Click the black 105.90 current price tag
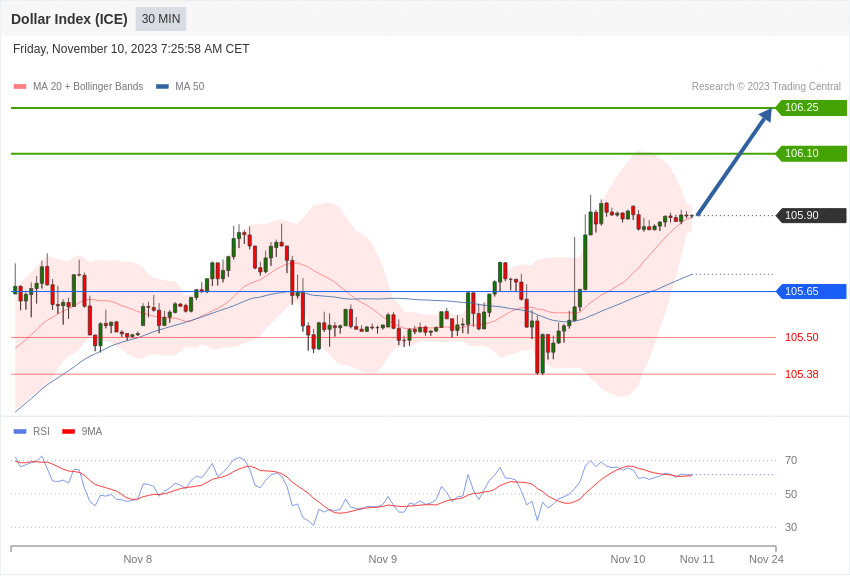Viewport: 850px width, 576px height. [811, 216]
